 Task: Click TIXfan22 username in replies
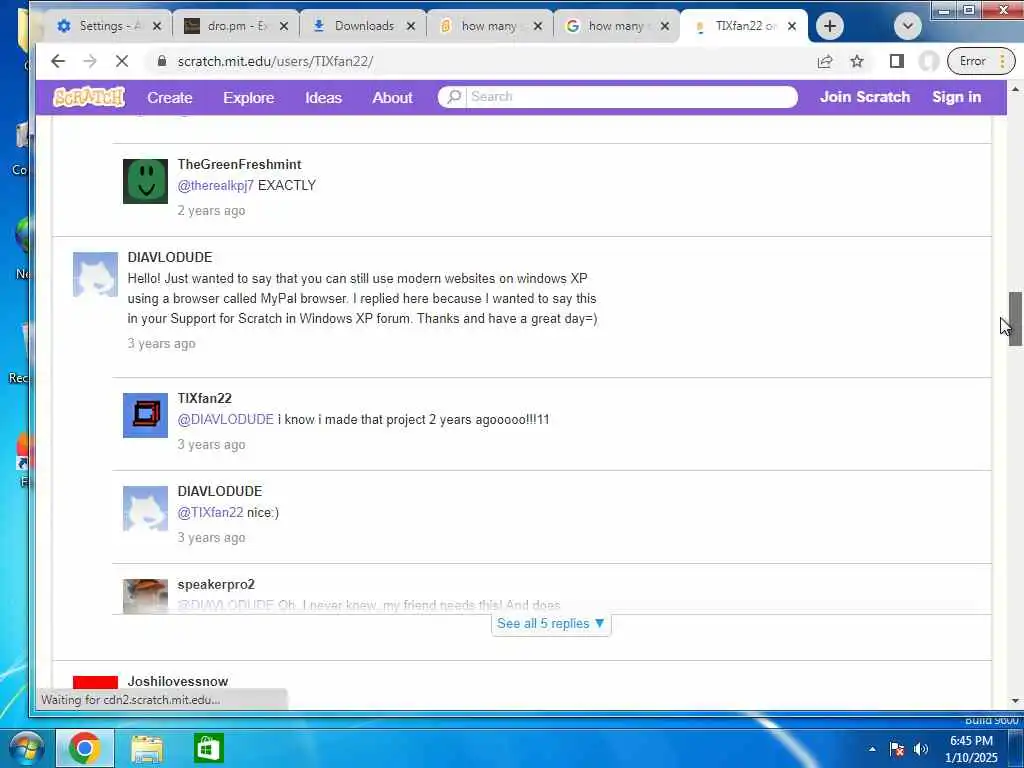tap(204, 398)
